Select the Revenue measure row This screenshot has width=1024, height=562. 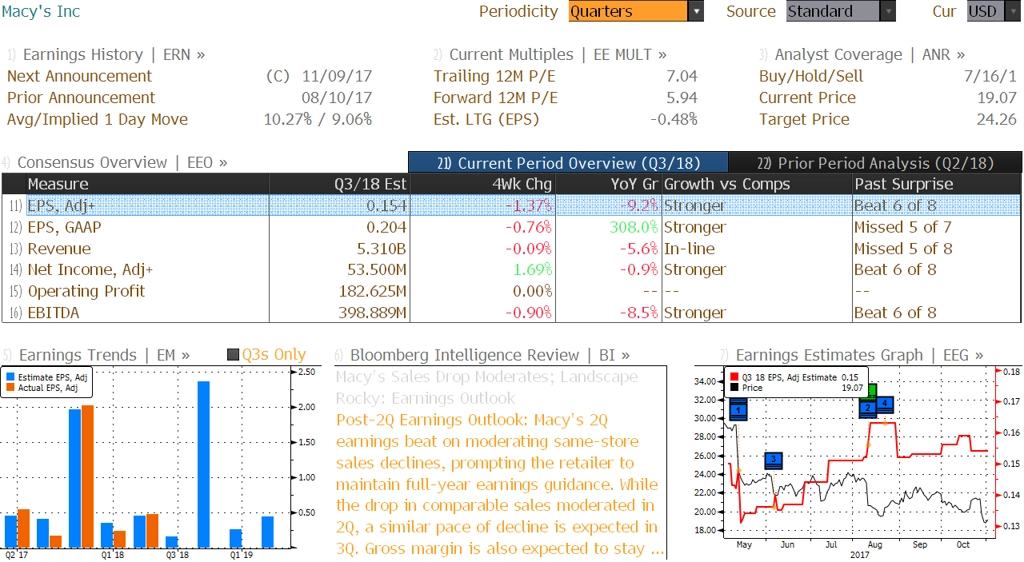(512, 249)
